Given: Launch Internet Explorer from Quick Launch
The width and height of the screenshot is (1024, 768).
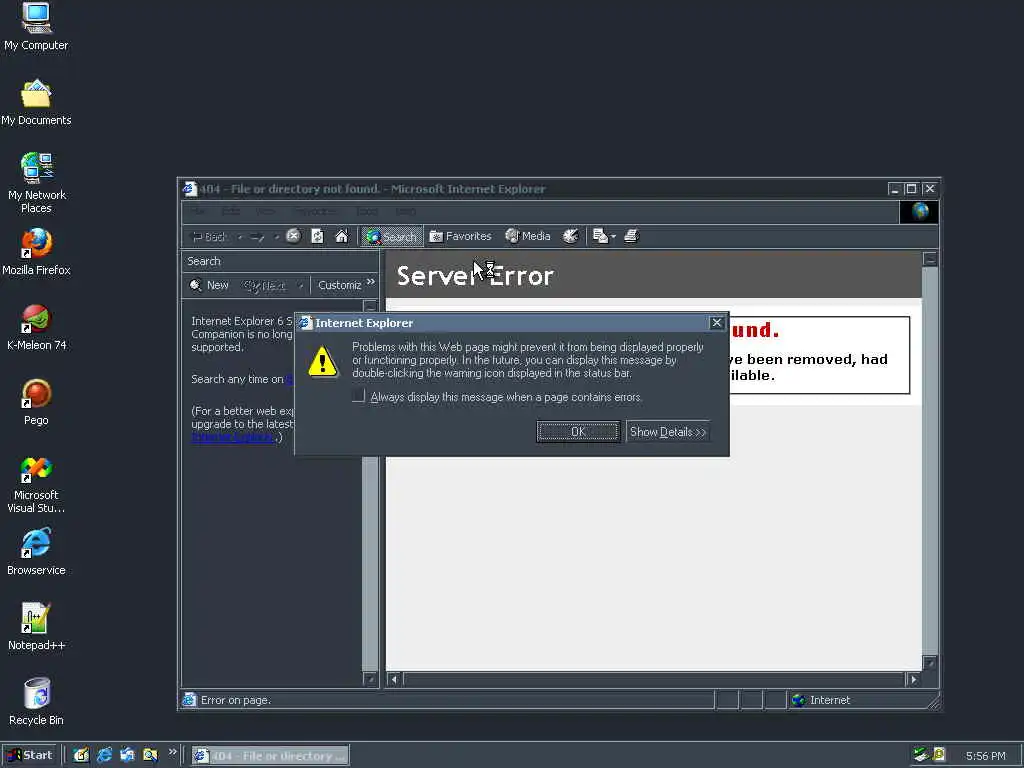Looking at the screenshot, I should [x=104, y=755].
